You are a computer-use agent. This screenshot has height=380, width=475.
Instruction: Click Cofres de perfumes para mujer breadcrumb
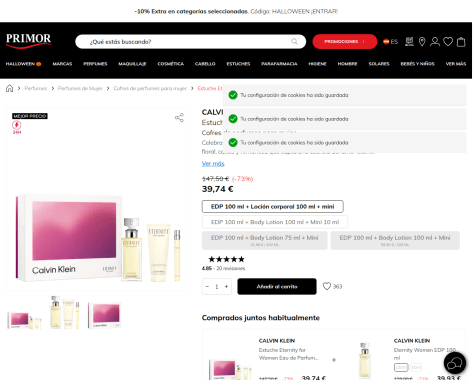click(x=150, y=88)
